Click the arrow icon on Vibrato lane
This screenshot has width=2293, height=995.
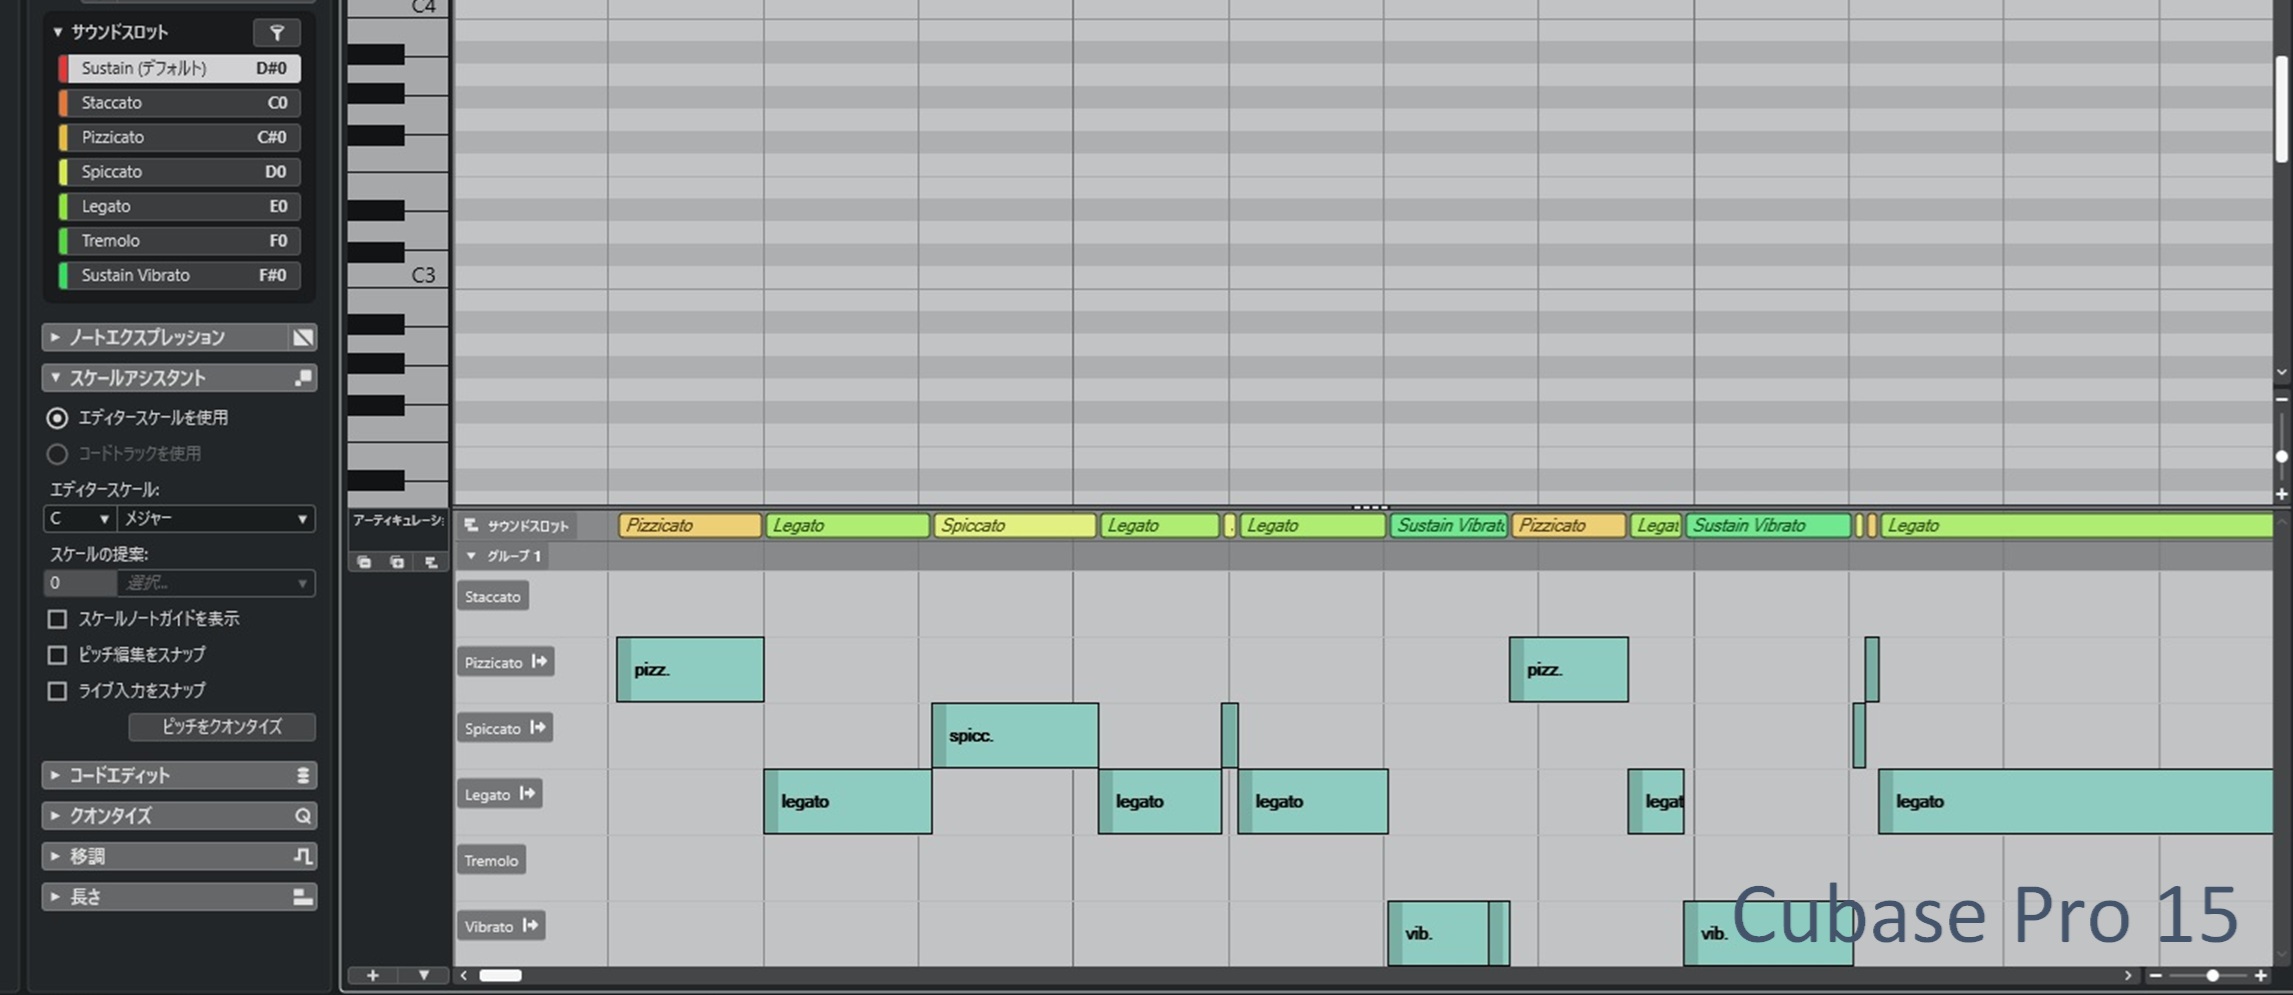[x=530, y=926]
